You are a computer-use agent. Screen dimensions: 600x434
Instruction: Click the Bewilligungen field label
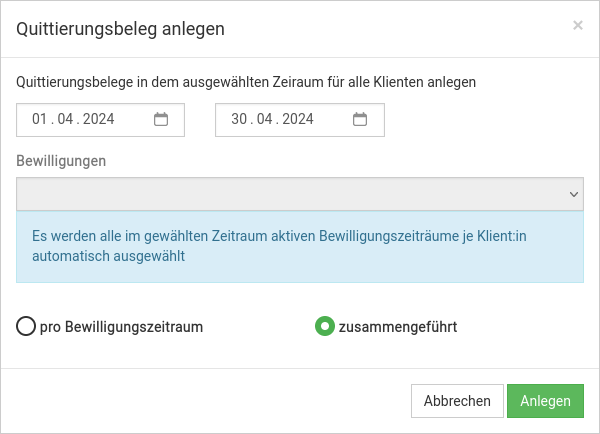61,160
